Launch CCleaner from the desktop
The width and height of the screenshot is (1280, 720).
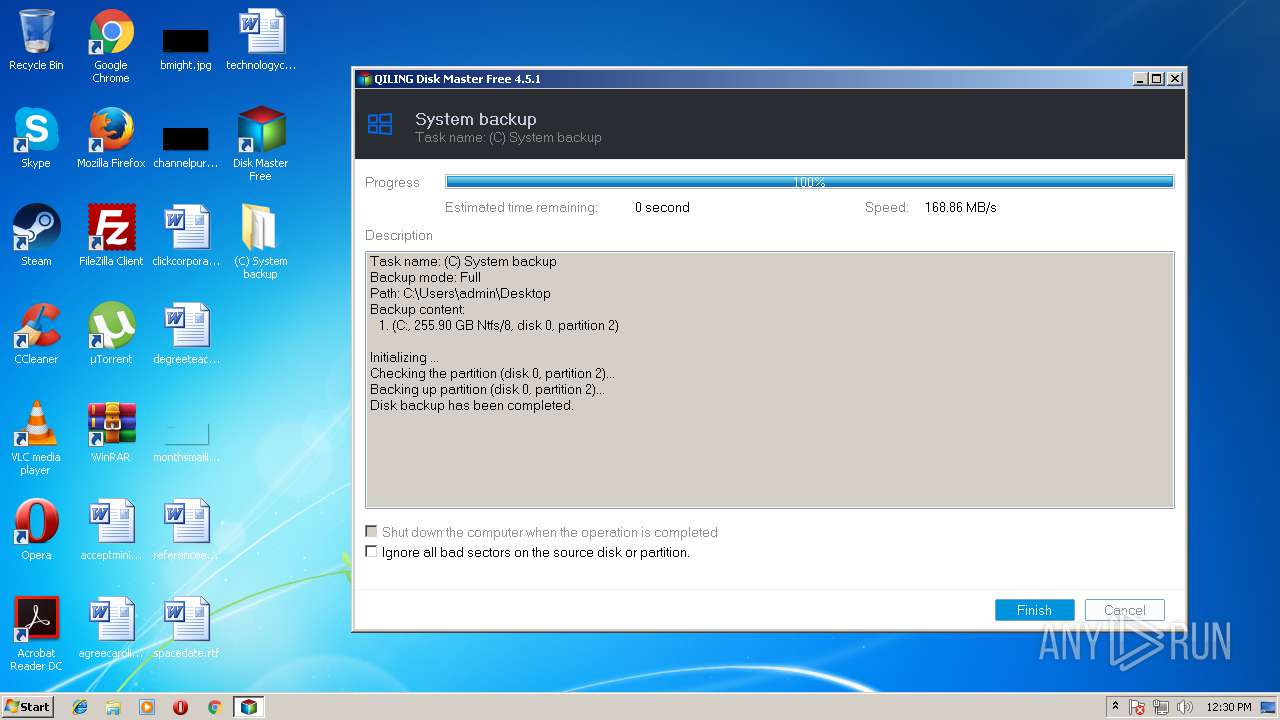click(x=36, y=334)
